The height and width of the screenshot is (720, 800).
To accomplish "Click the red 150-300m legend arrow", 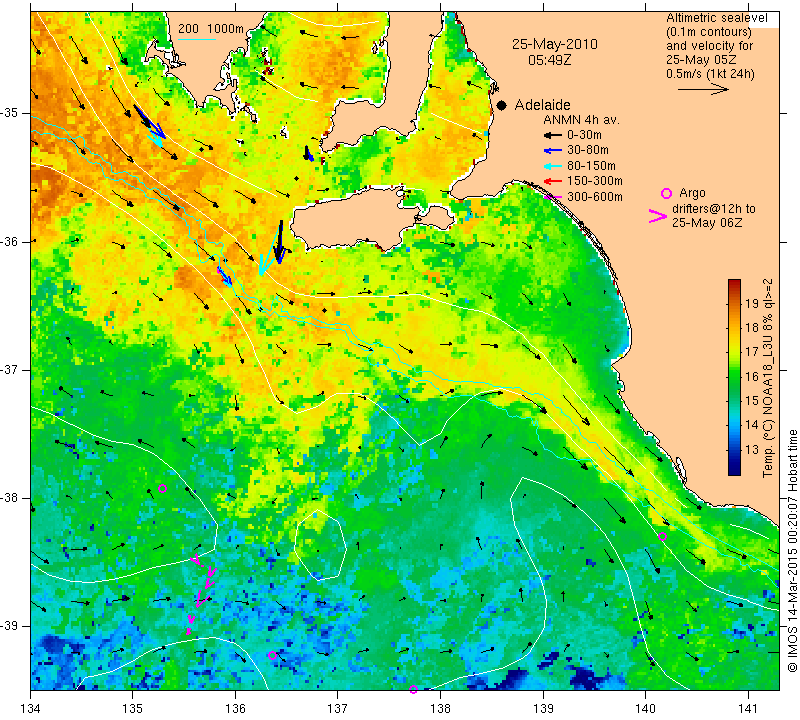I will point(552,181).
